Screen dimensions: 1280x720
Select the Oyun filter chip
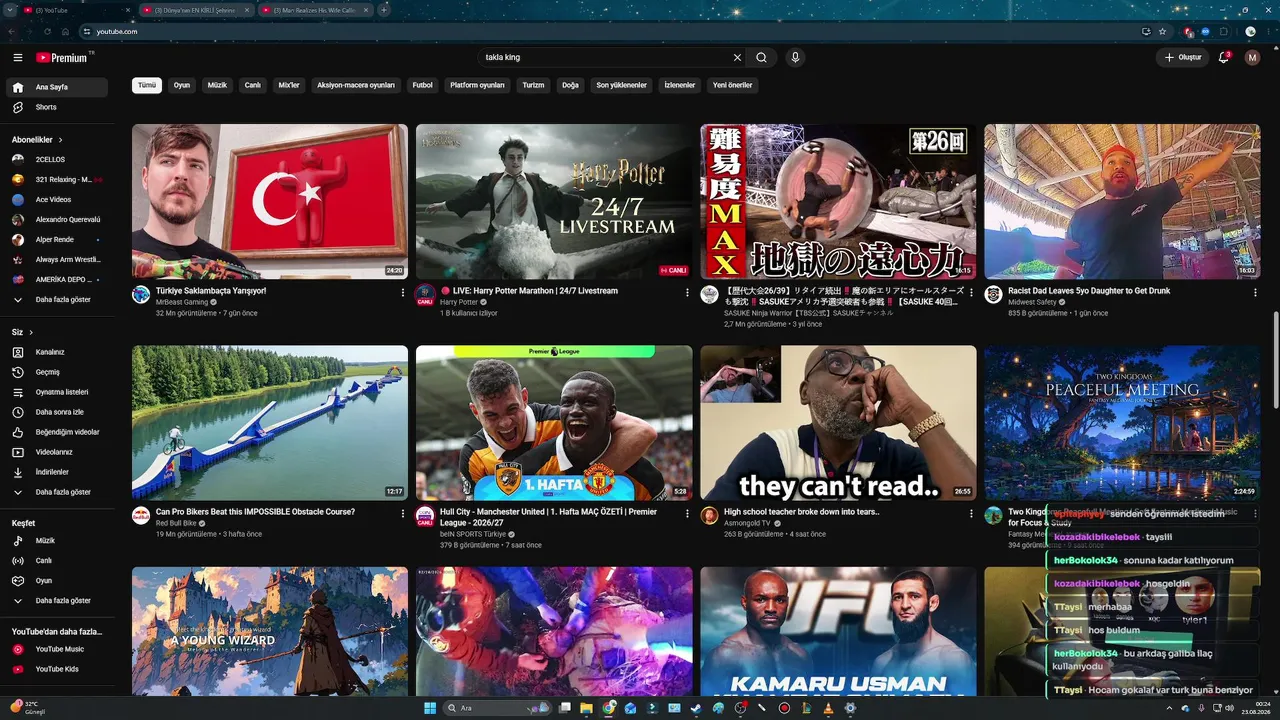point(182,85)
